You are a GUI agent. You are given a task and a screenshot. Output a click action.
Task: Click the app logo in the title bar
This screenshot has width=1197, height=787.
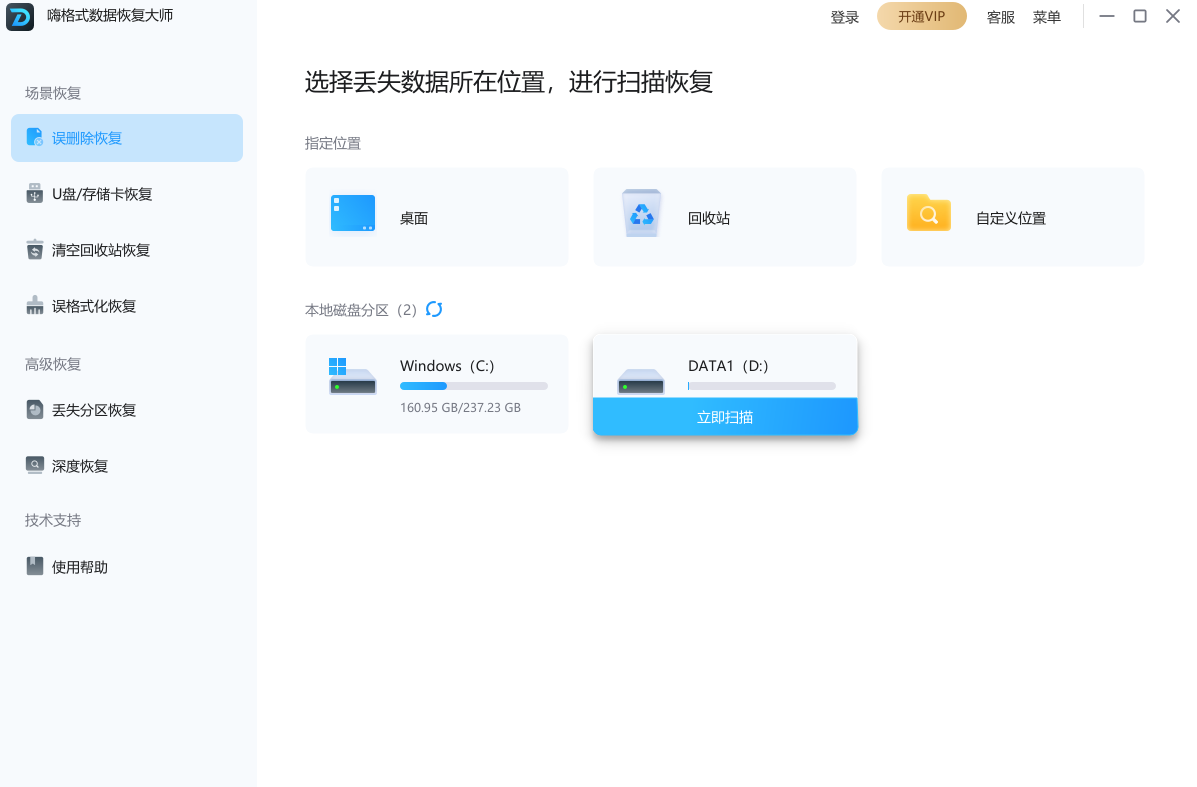[x=20, y=16]
